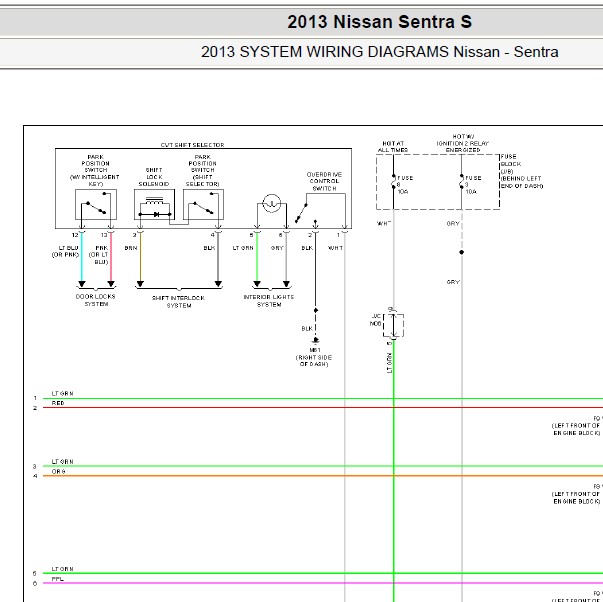Click the "LT GRN" wire label at pin 5

pos(243,248)
